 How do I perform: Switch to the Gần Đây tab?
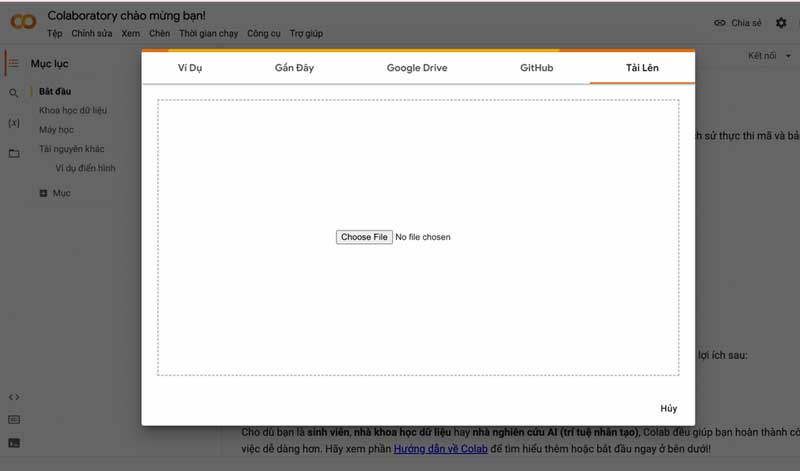tap(295, 68)
